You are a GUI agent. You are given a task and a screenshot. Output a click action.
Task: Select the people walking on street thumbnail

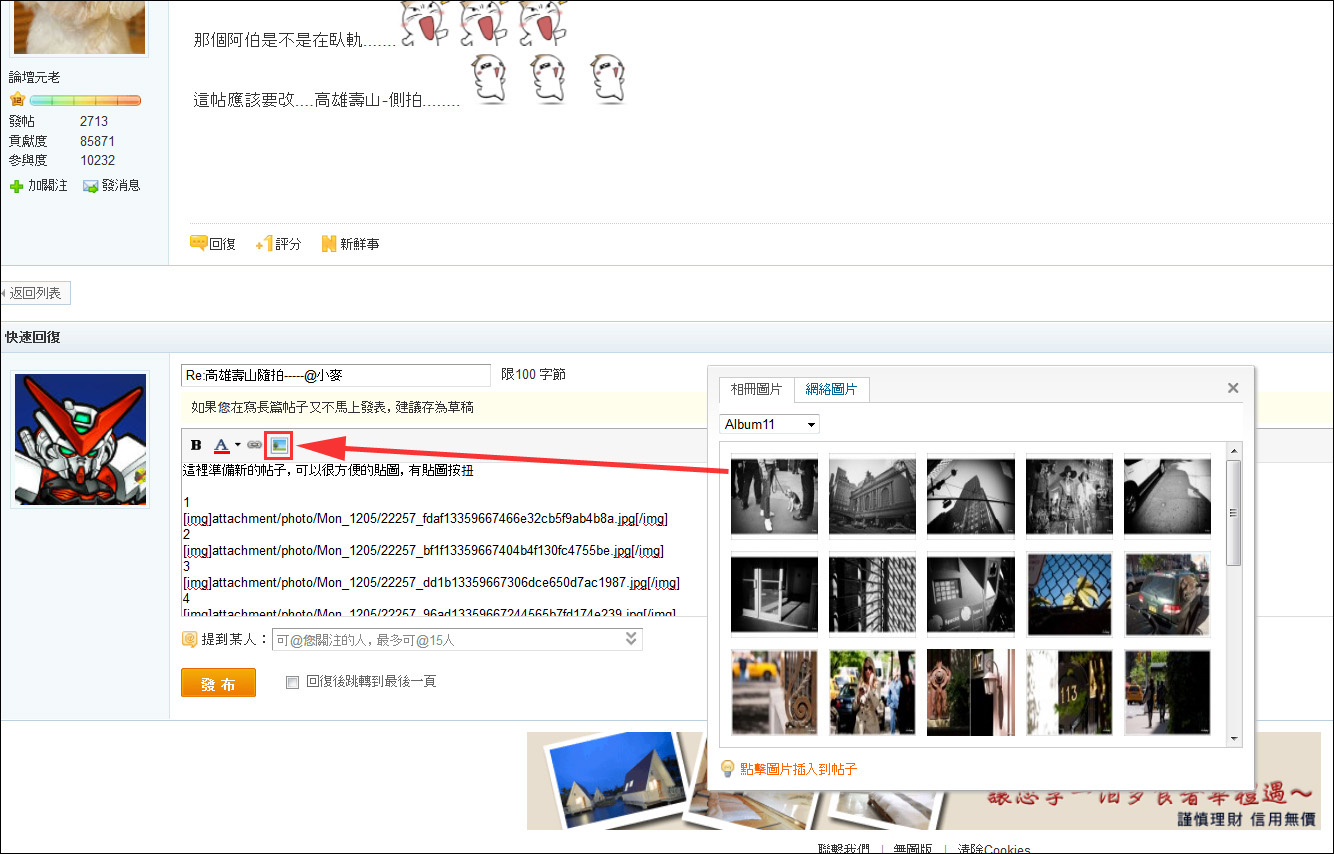pyautogui.click(x=1167, y=692)
